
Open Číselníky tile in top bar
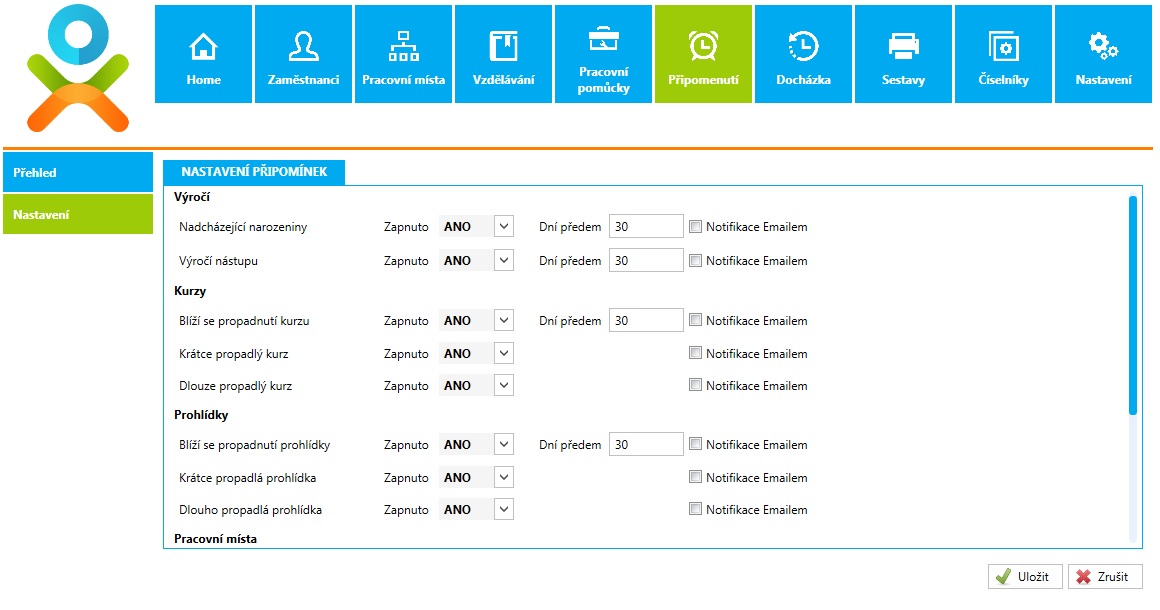[1003, 54]
